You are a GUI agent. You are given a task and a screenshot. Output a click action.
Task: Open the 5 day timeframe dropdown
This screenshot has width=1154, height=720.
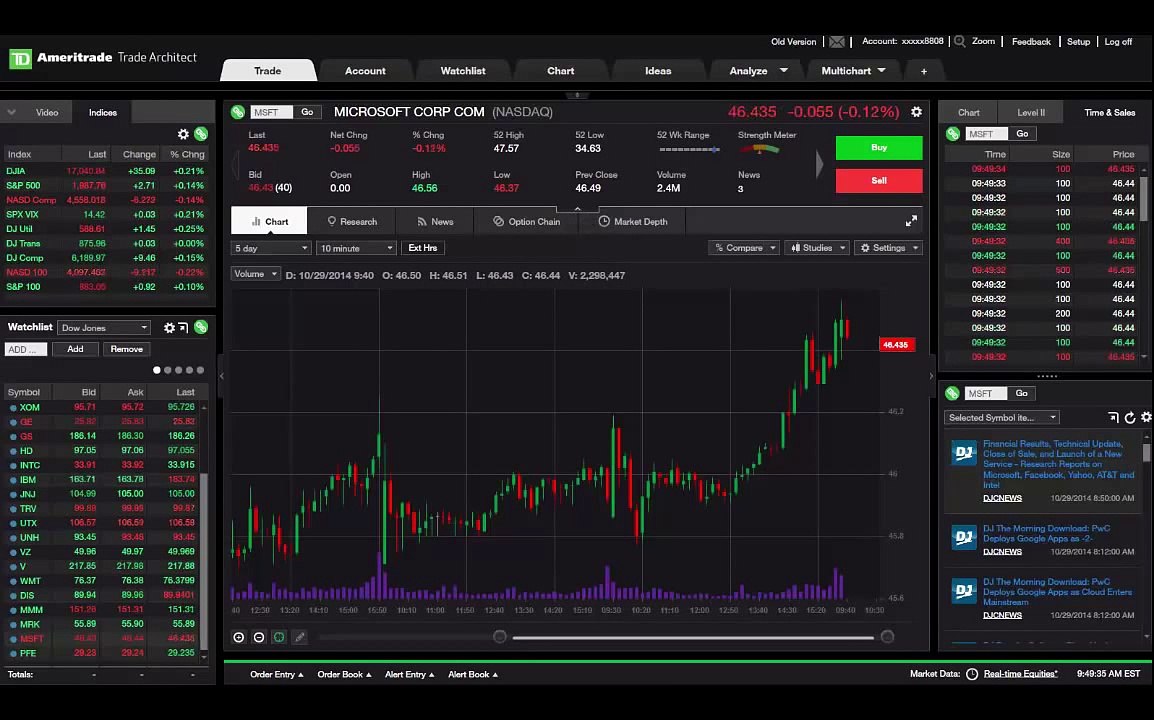coord(271,248)
